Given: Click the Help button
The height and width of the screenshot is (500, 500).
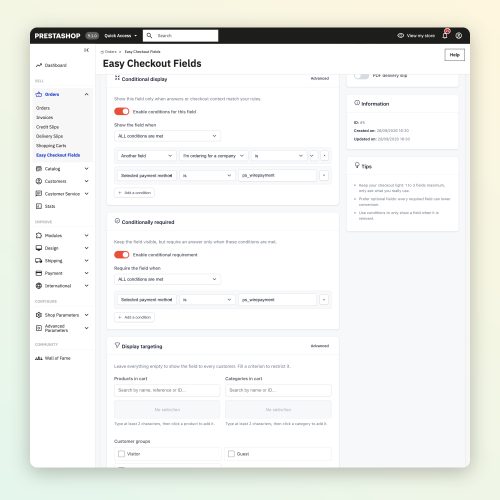Looking at the screenshot, I should pyautogui.click(x=454, y=55).
